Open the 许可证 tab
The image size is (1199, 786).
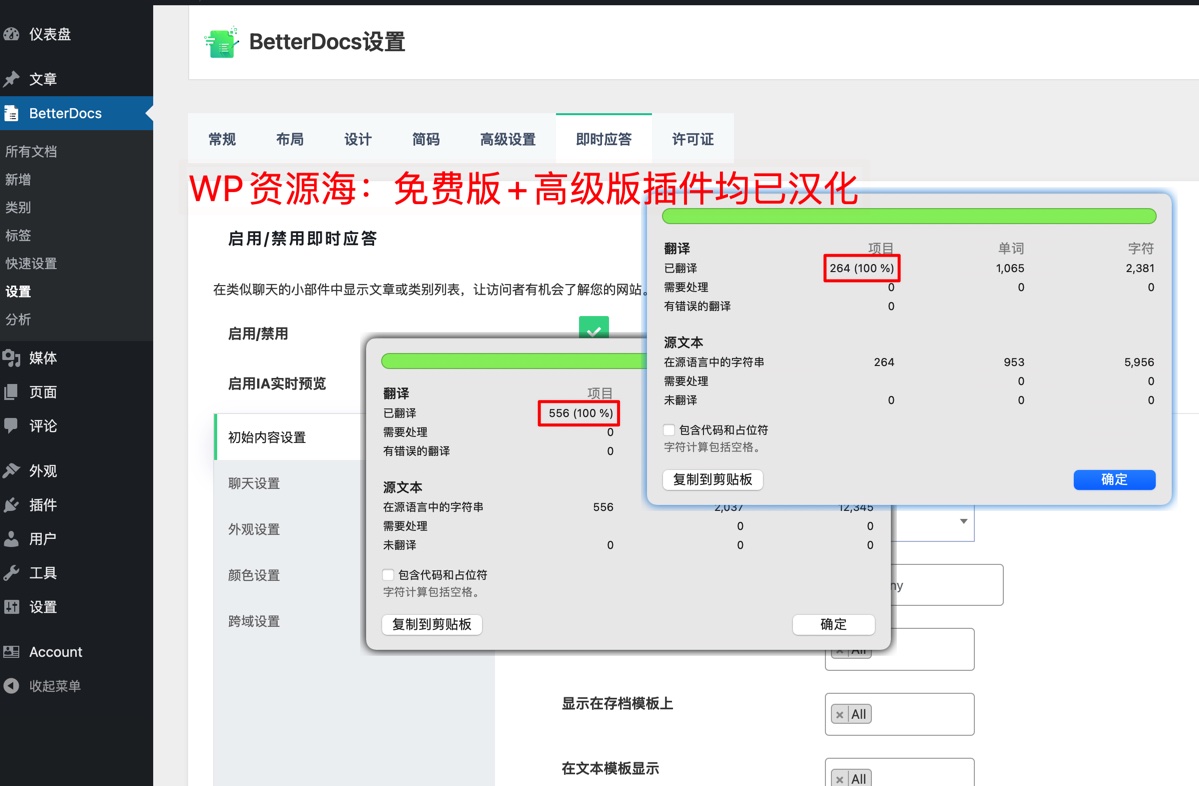pyautogui.click(x=693, y=139)
